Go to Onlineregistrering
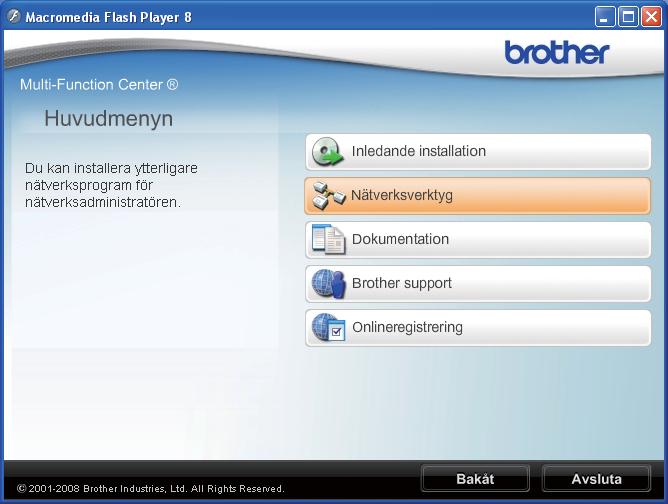Screen dimensions: 668x504 point(478,328)
